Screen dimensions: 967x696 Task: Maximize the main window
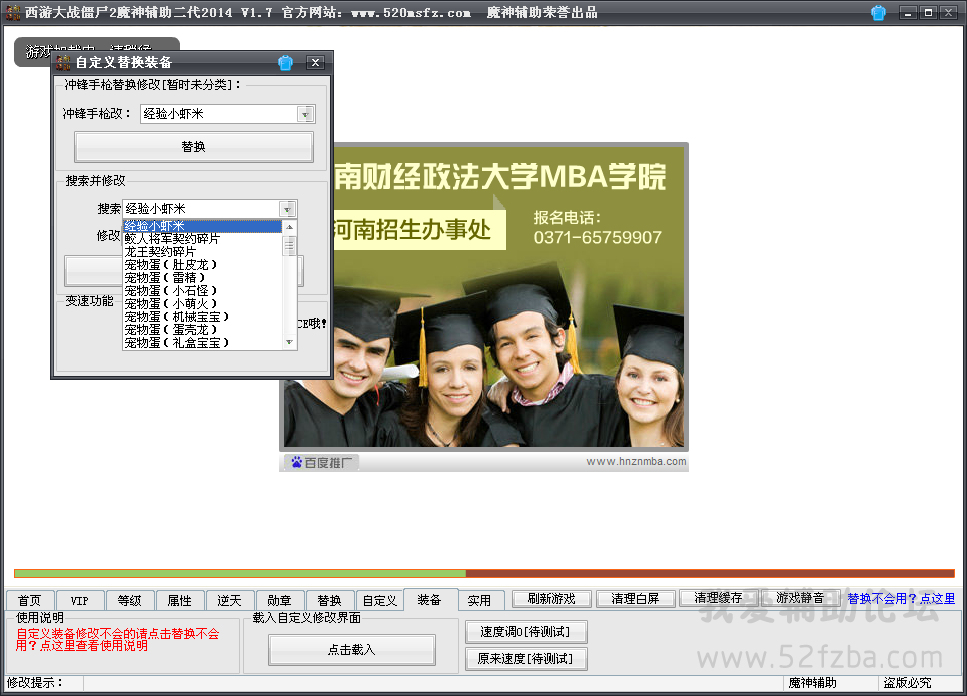click(x=928, y=12)
